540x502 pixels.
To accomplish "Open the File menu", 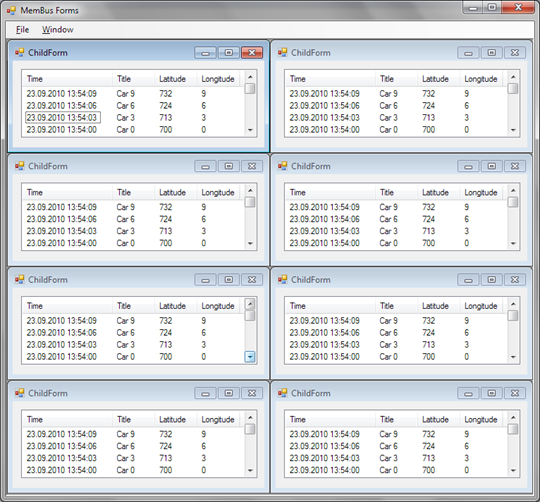I will (x=22, y=30).
